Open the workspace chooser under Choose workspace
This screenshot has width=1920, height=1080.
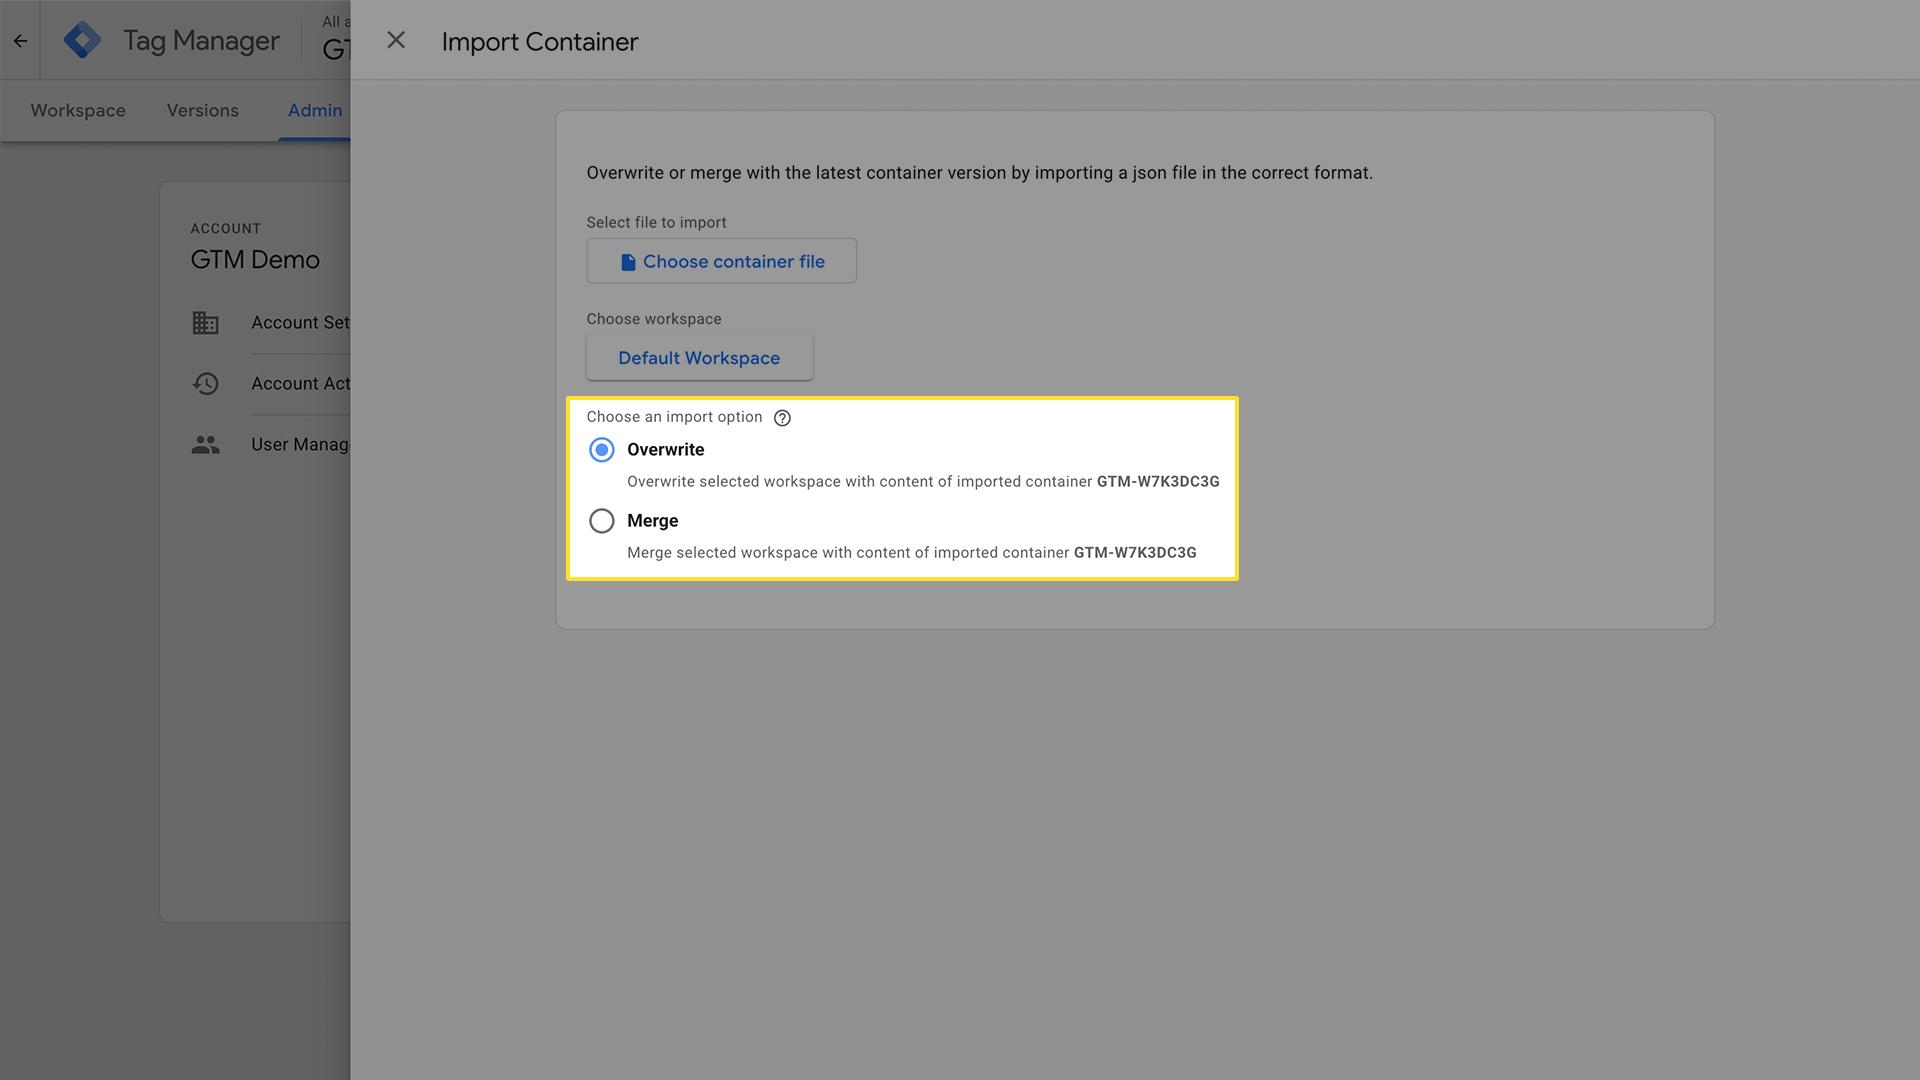(x=699, y=357)
